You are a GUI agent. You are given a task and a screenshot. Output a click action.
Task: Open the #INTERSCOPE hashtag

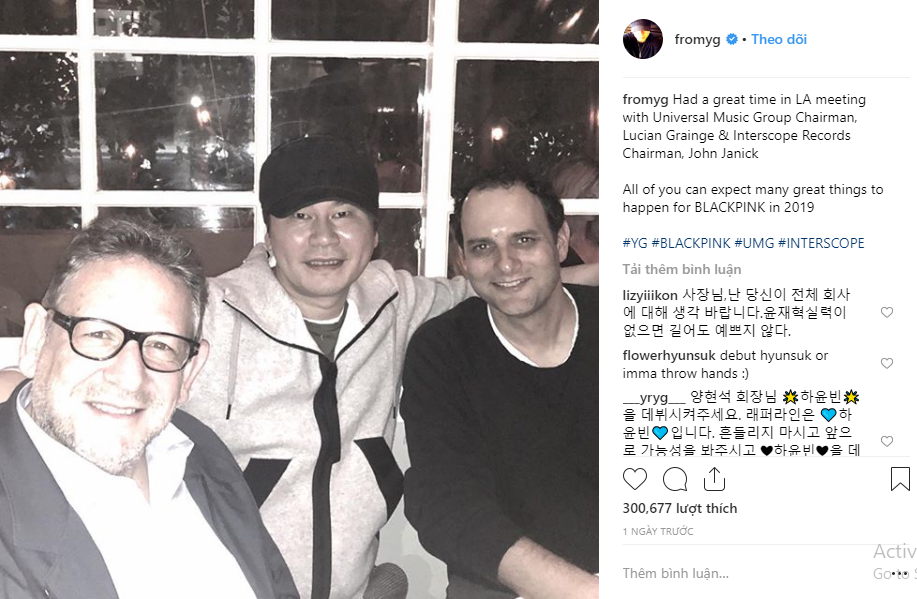(x=821, y=243)
